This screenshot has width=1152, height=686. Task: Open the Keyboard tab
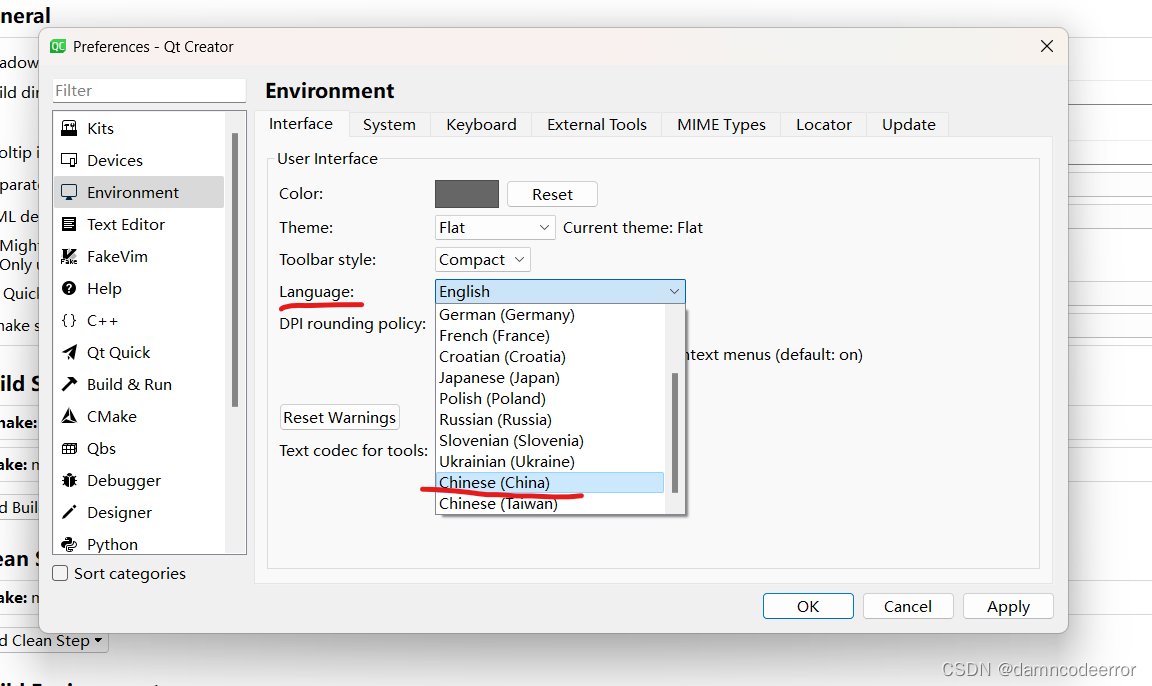click(481, 125)
